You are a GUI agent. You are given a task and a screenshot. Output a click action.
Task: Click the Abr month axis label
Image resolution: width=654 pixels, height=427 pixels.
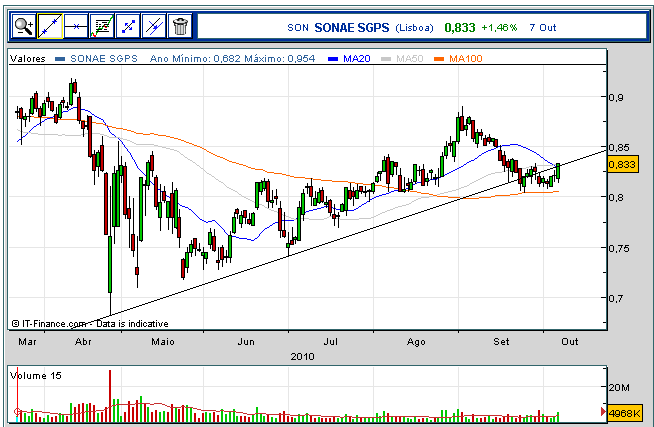tap(83, 342)
